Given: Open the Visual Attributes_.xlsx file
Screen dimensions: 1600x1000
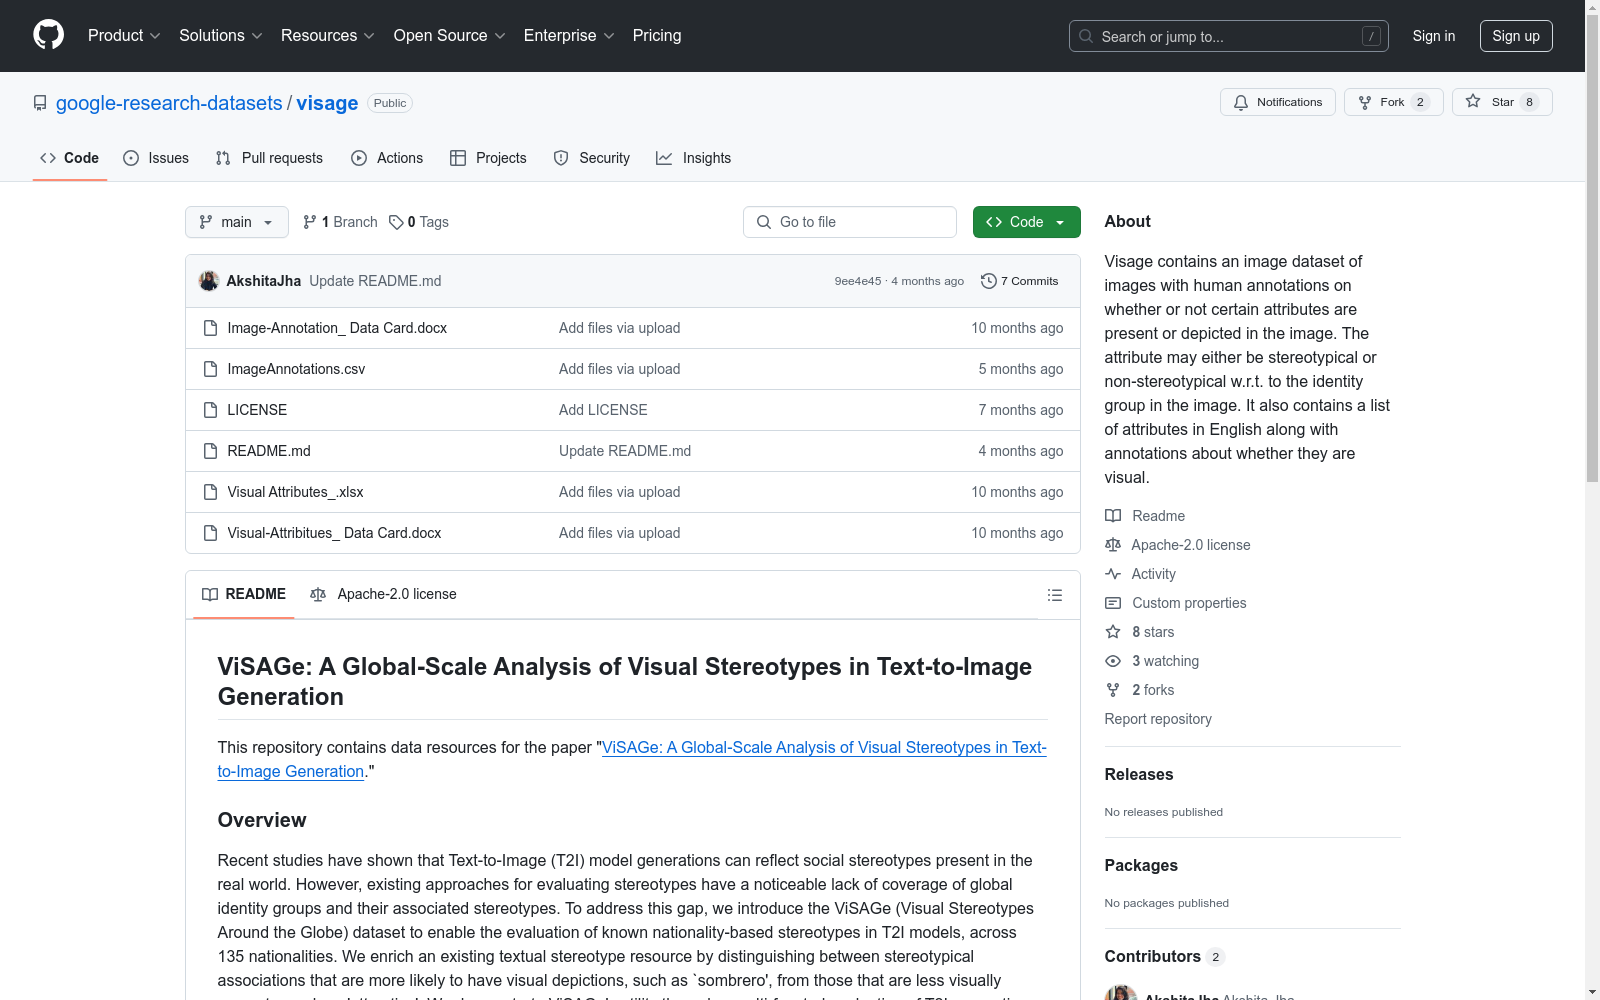Looking at the screenshot, I should [295, 492].
